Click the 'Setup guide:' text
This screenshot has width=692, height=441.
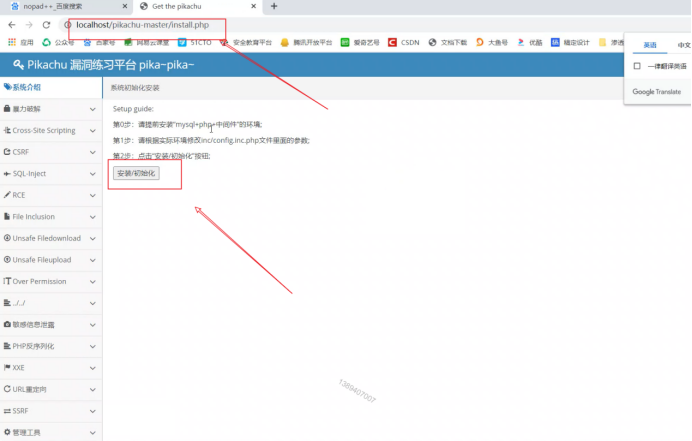(x=133, y=109)
